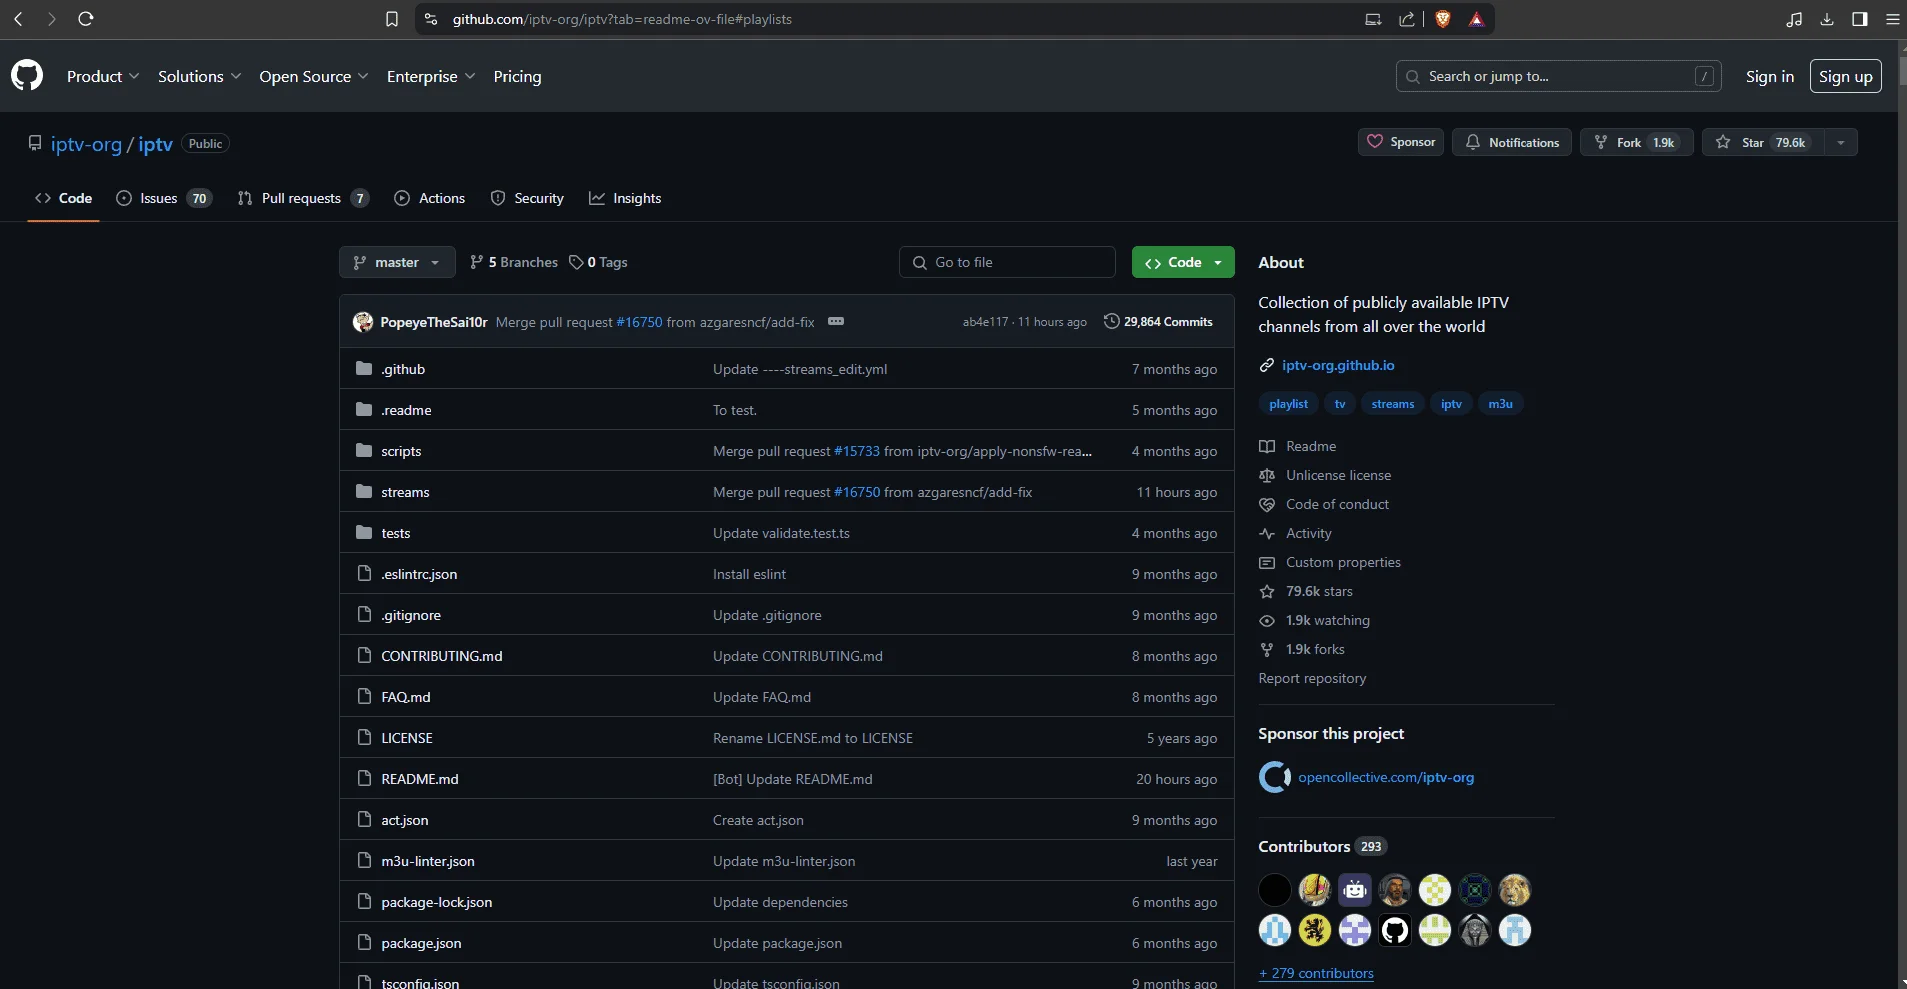This screenshot has height=989, width=1907.
Task: Open the master branch selector
Action: click(397, 262)
